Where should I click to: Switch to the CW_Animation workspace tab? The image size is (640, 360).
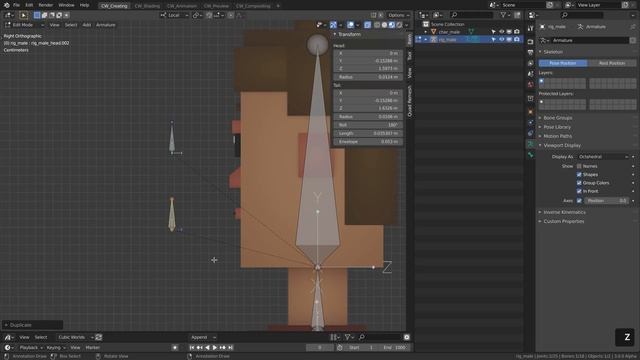[182, 6]
